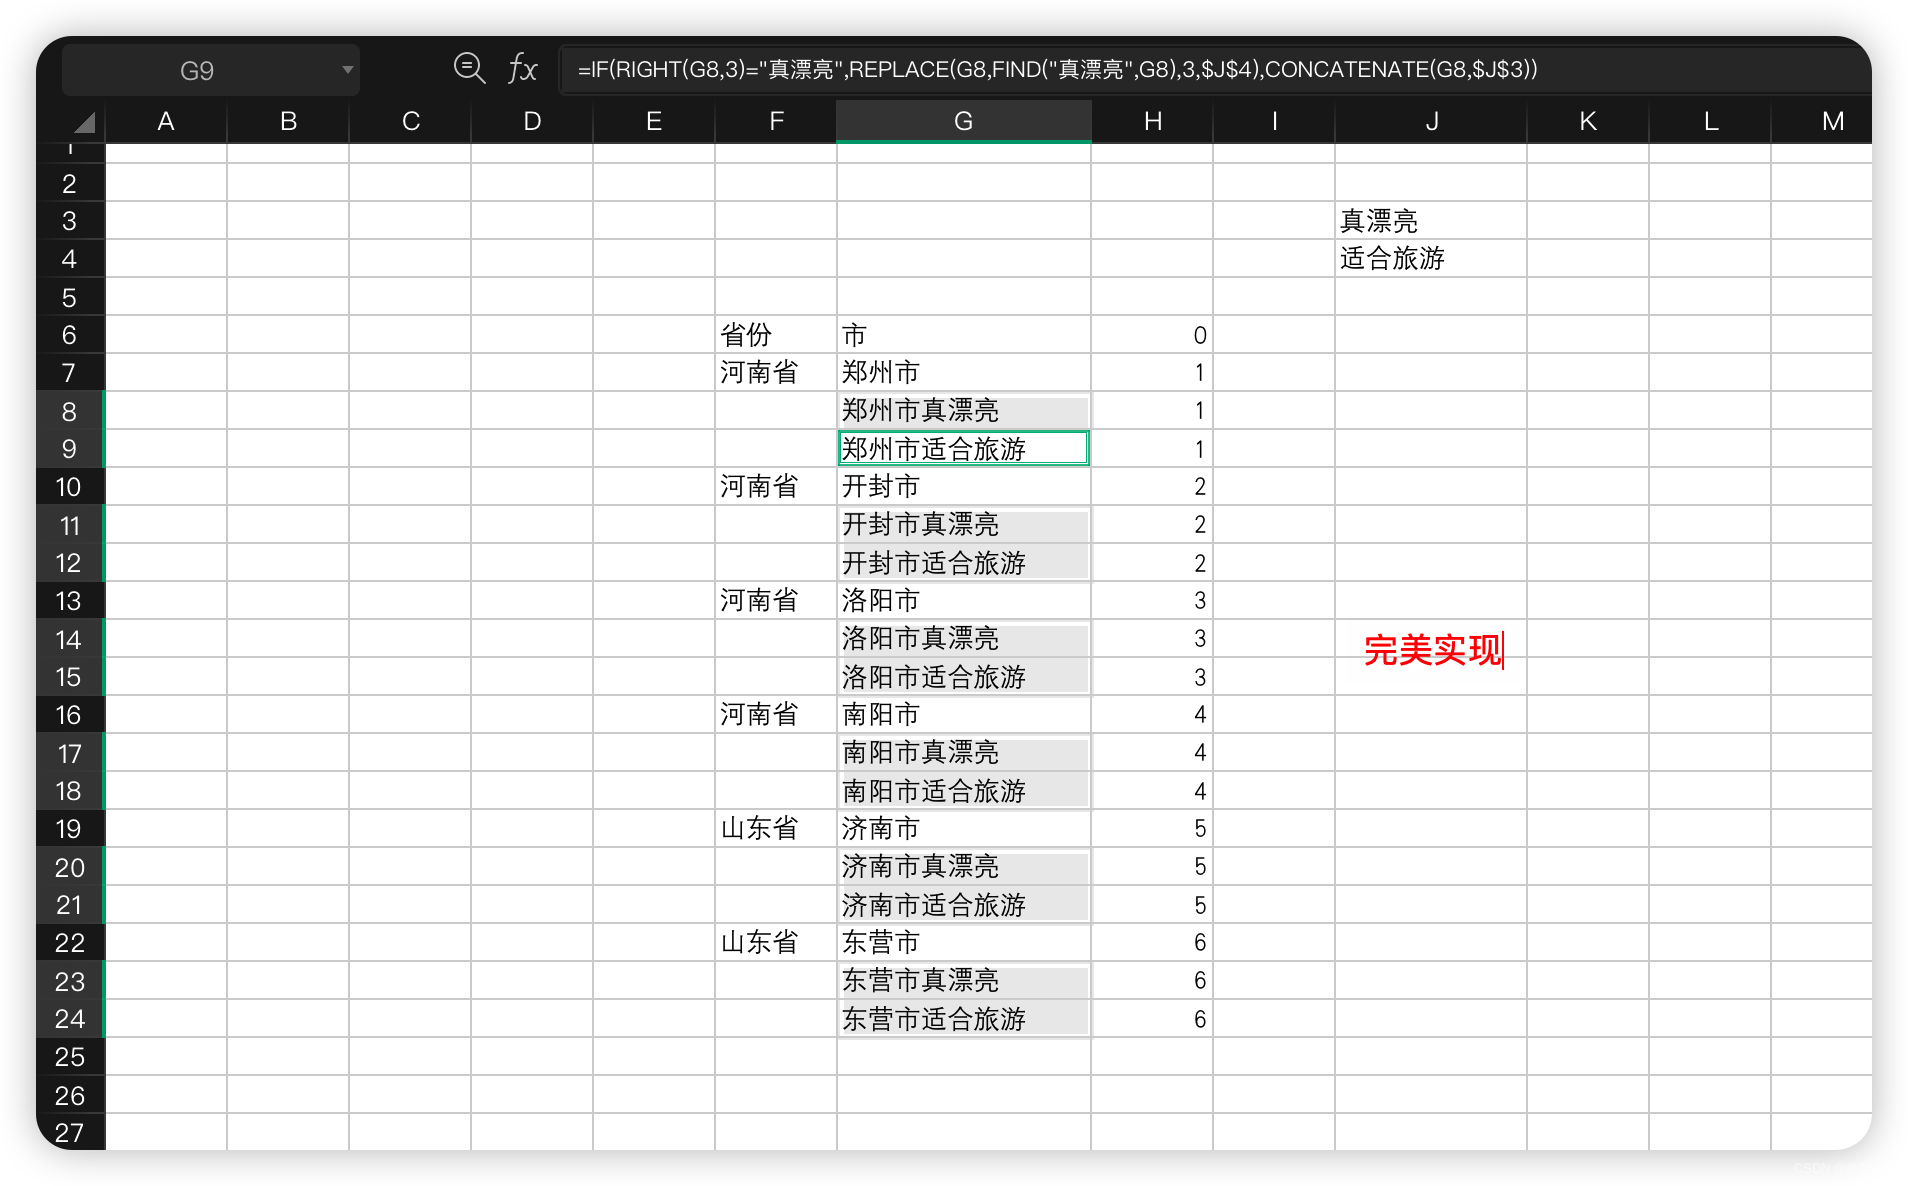Click cell H10 with value 2
1908x1186 pixels.
1152,487
